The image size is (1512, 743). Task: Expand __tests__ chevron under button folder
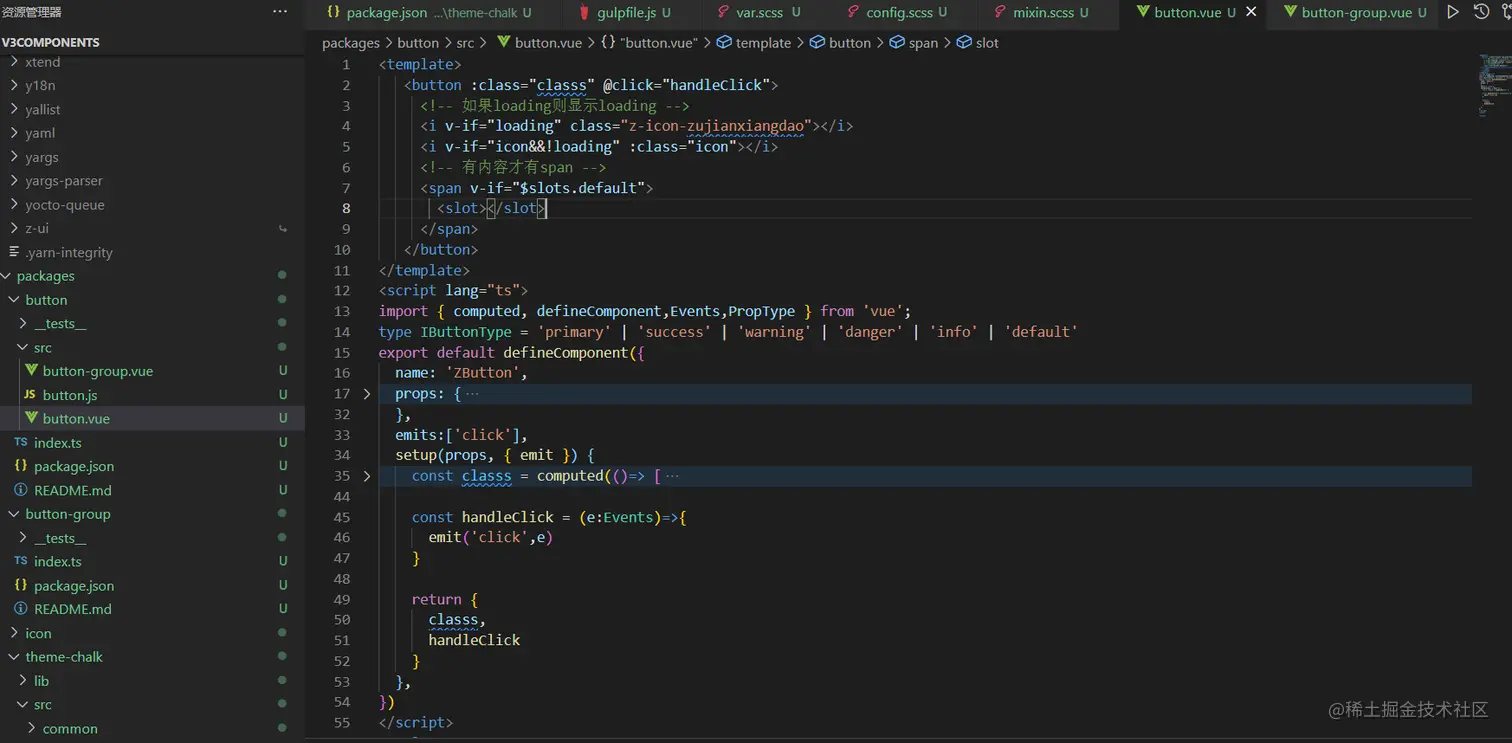23,324
